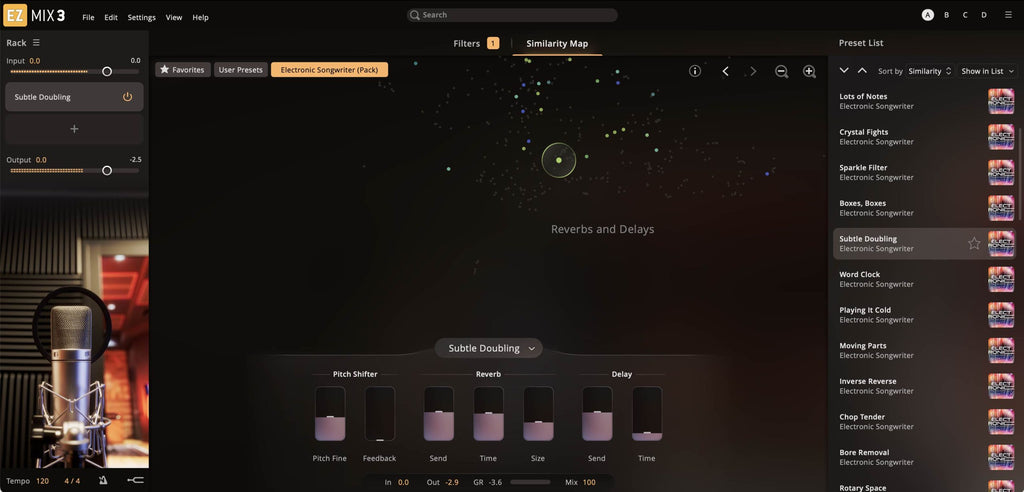Click the Input value 0.0 field
This screenshot has width=1024, height=492.
pyautogui.click(x=35, y=61)
